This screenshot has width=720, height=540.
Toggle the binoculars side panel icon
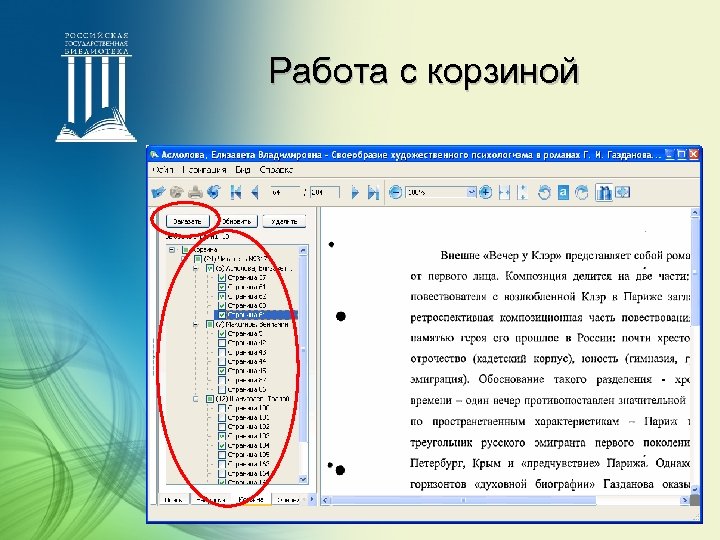click(603, 192)
